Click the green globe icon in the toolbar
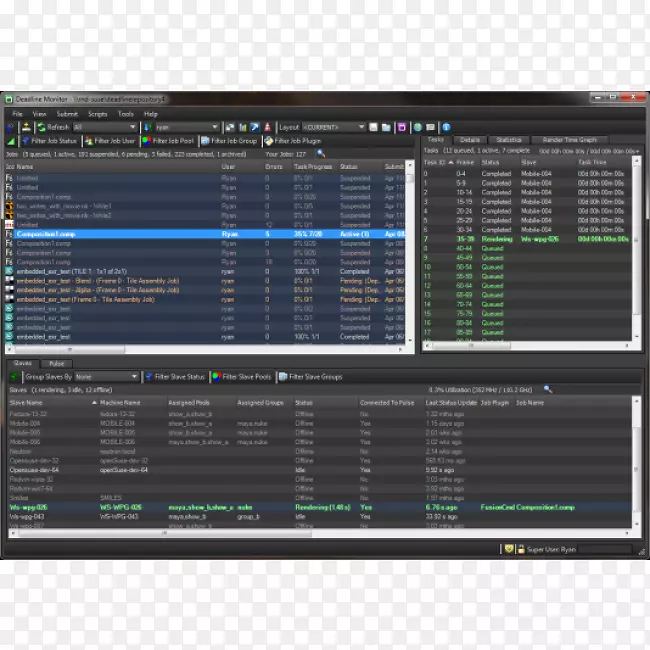Image resolution: width=650 pixels, height=650 pixels. click(417, 127)
